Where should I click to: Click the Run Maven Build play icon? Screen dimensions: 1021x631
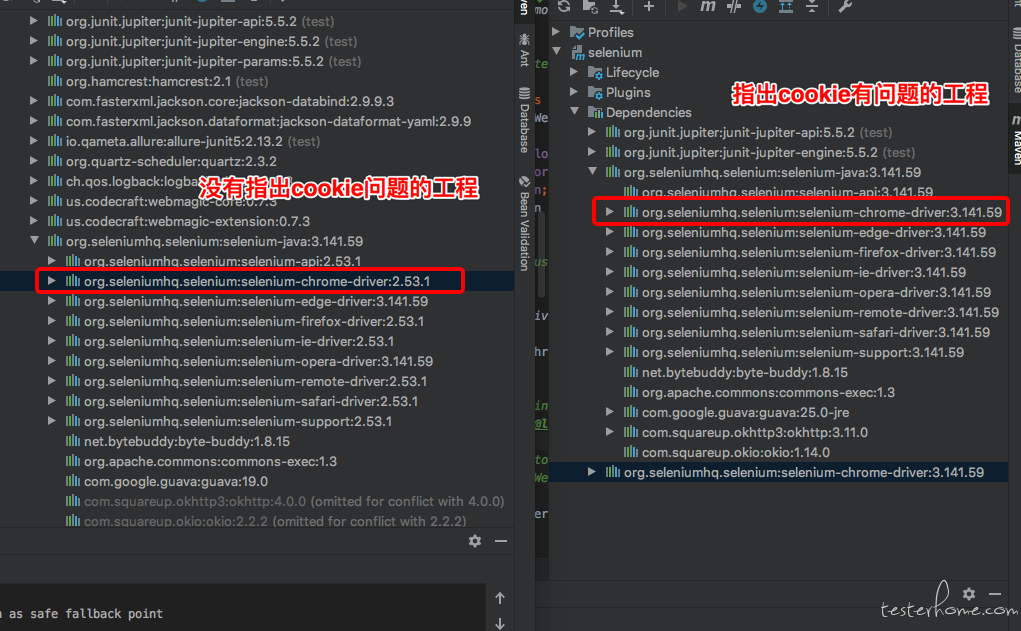(682, 6)
